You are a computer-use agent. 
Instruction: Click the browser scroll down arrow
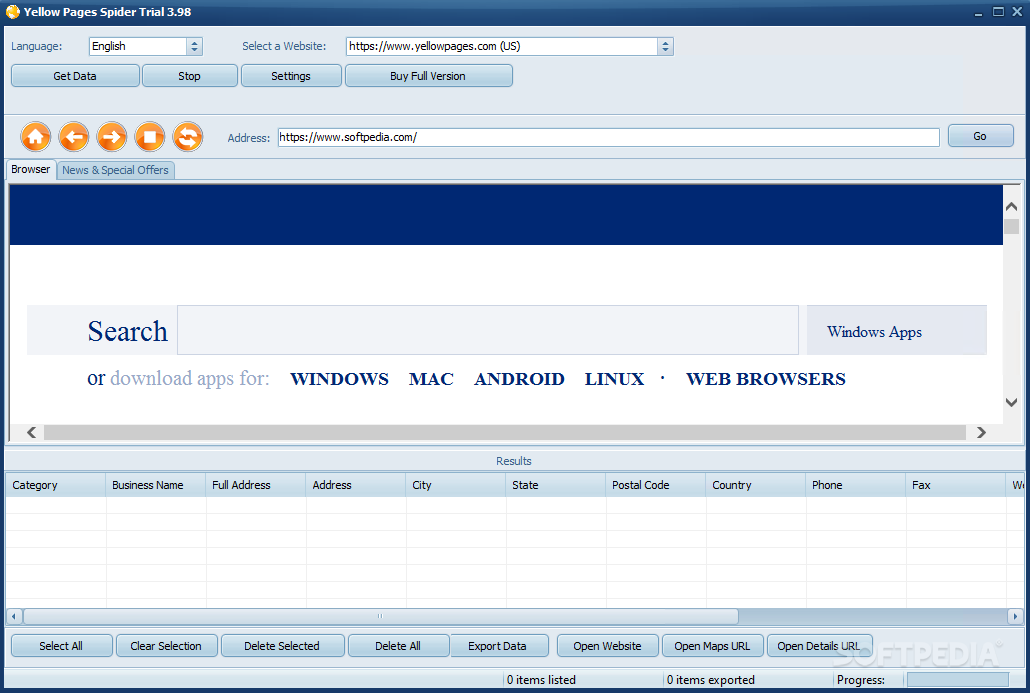1012,403
